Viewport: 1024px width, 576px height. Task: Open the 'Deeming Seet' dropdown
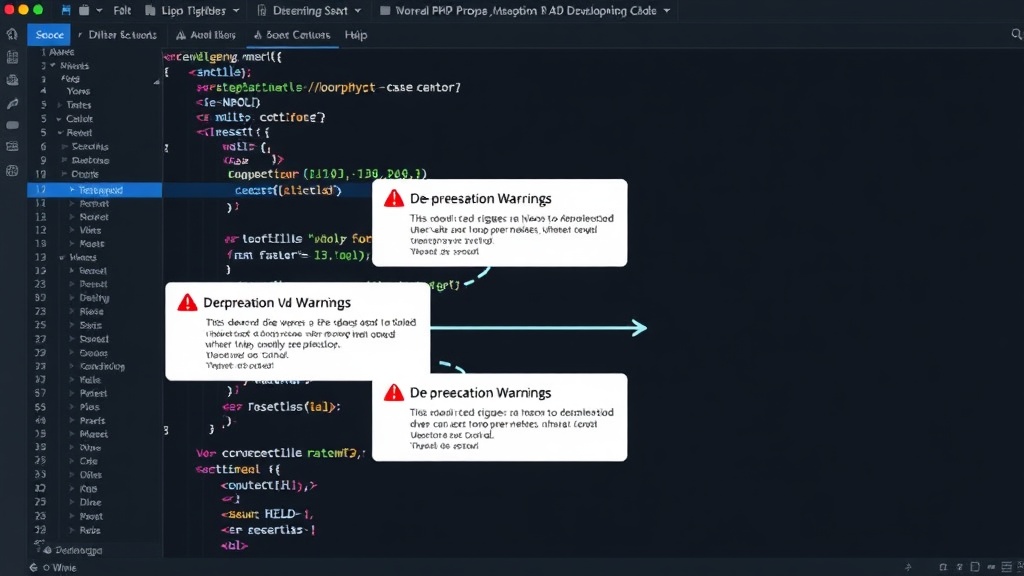tap(309, 10)
